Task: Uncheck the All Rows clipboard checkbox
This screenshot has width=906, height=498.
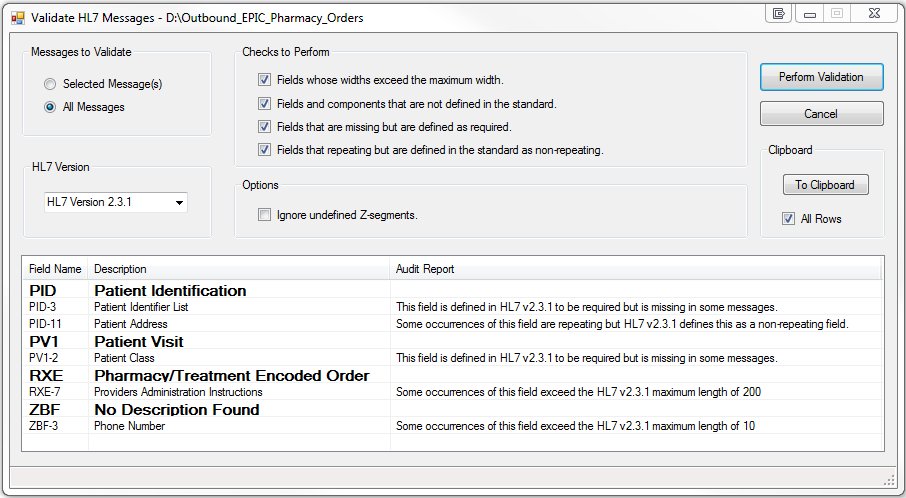Action: coord(788,218)
